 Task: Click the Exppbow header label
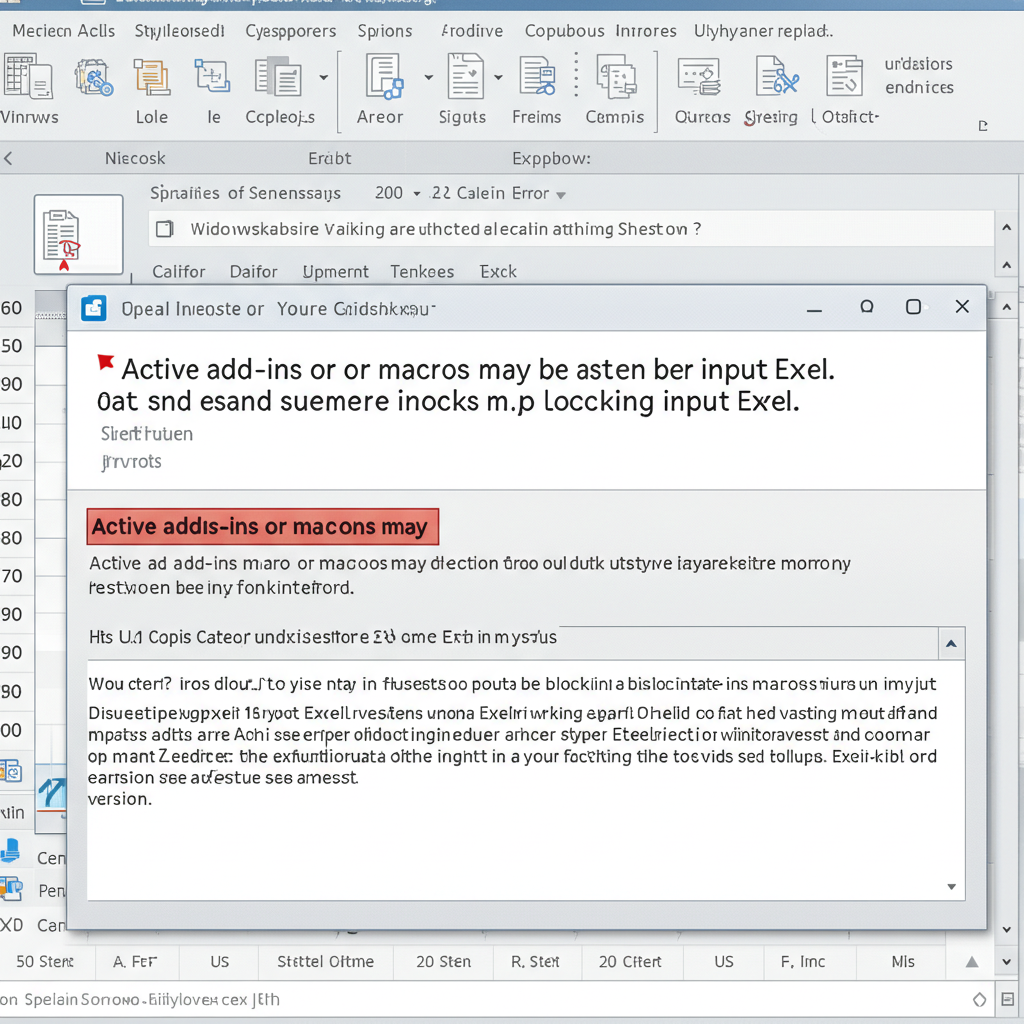(551, 159)
